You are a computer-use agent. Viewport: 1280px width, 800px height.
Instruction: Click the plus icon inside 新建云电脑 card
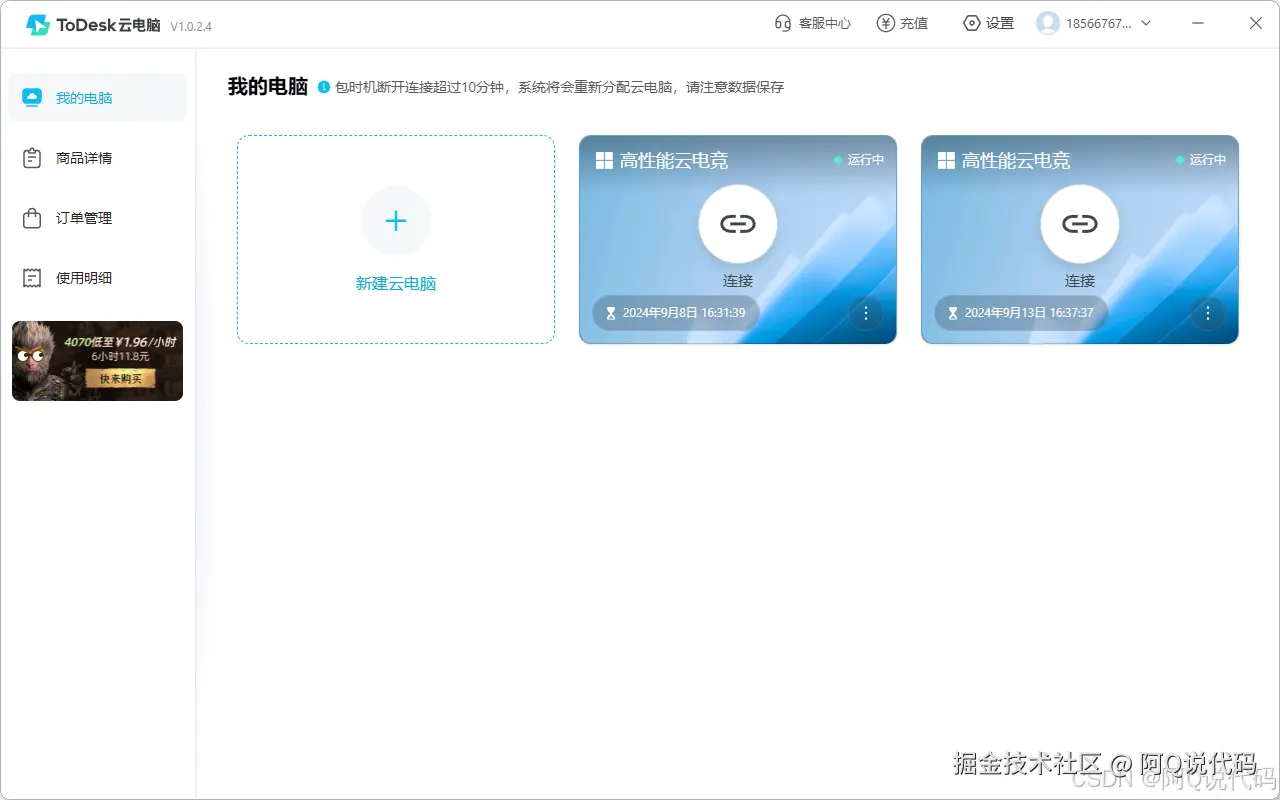[396, 221]
